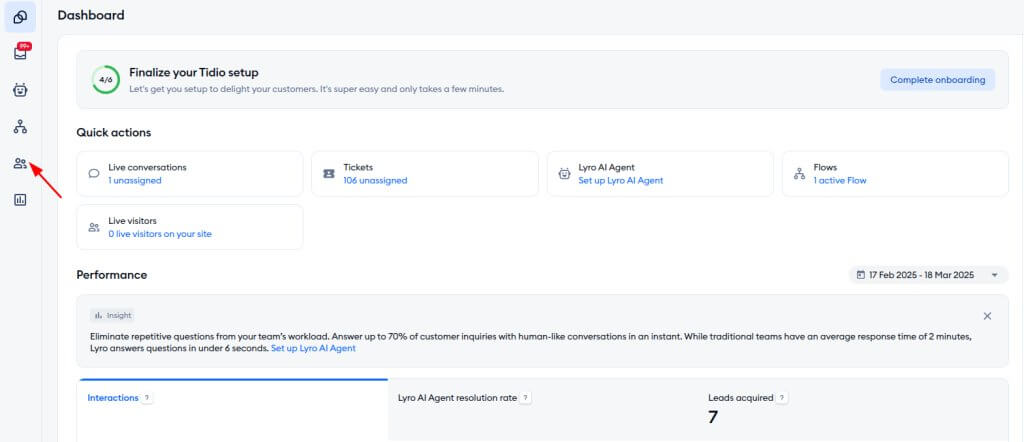Open the Customers people sidebar icon
The width and height of the screenshot is (1024, 442).
click(x=20, y=163)
